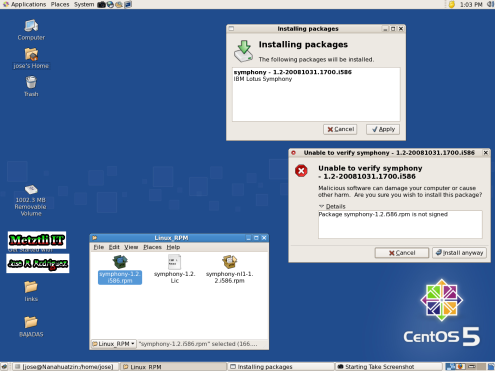Click Cancel in Unable to verify dialog
Image resolution: width=495 pixels, height=371 pixels.
point(402,253)
